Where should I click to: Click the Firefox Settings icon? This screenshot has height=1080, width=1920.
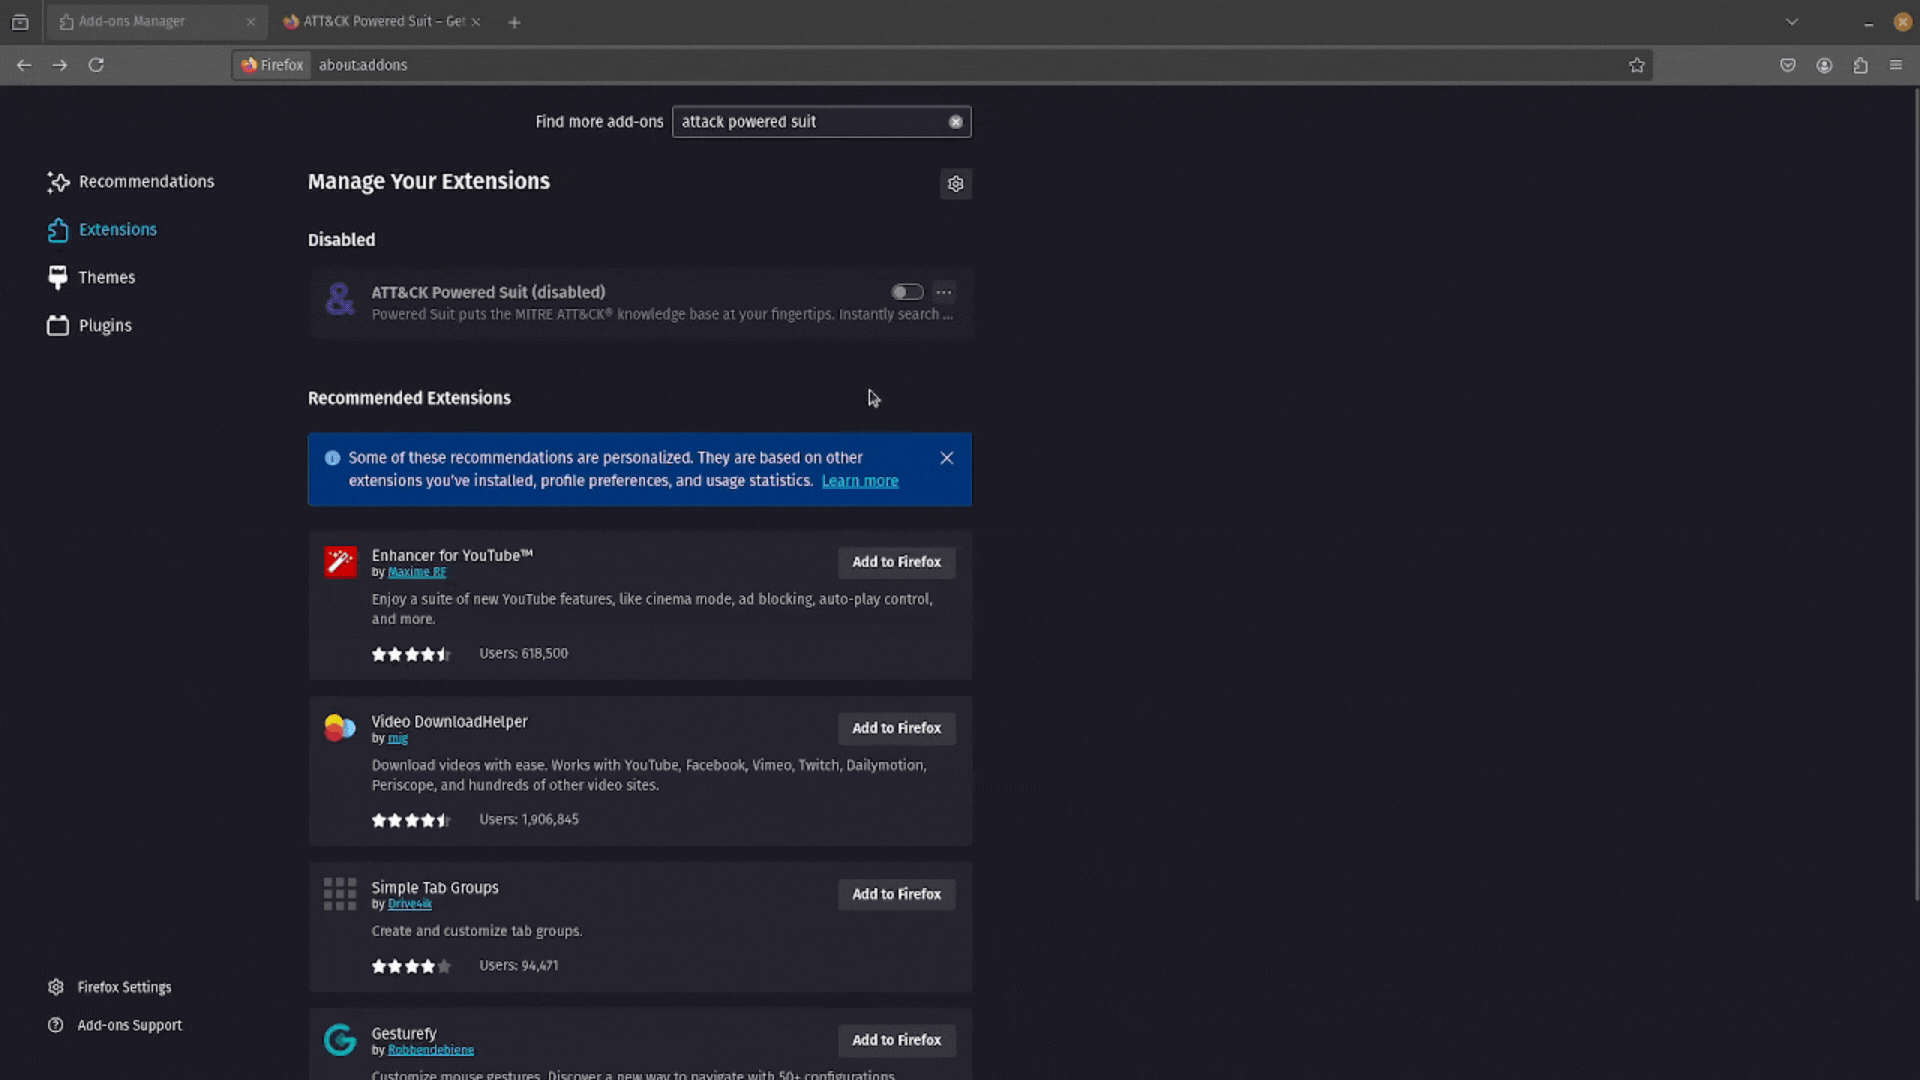pos(55,985)
